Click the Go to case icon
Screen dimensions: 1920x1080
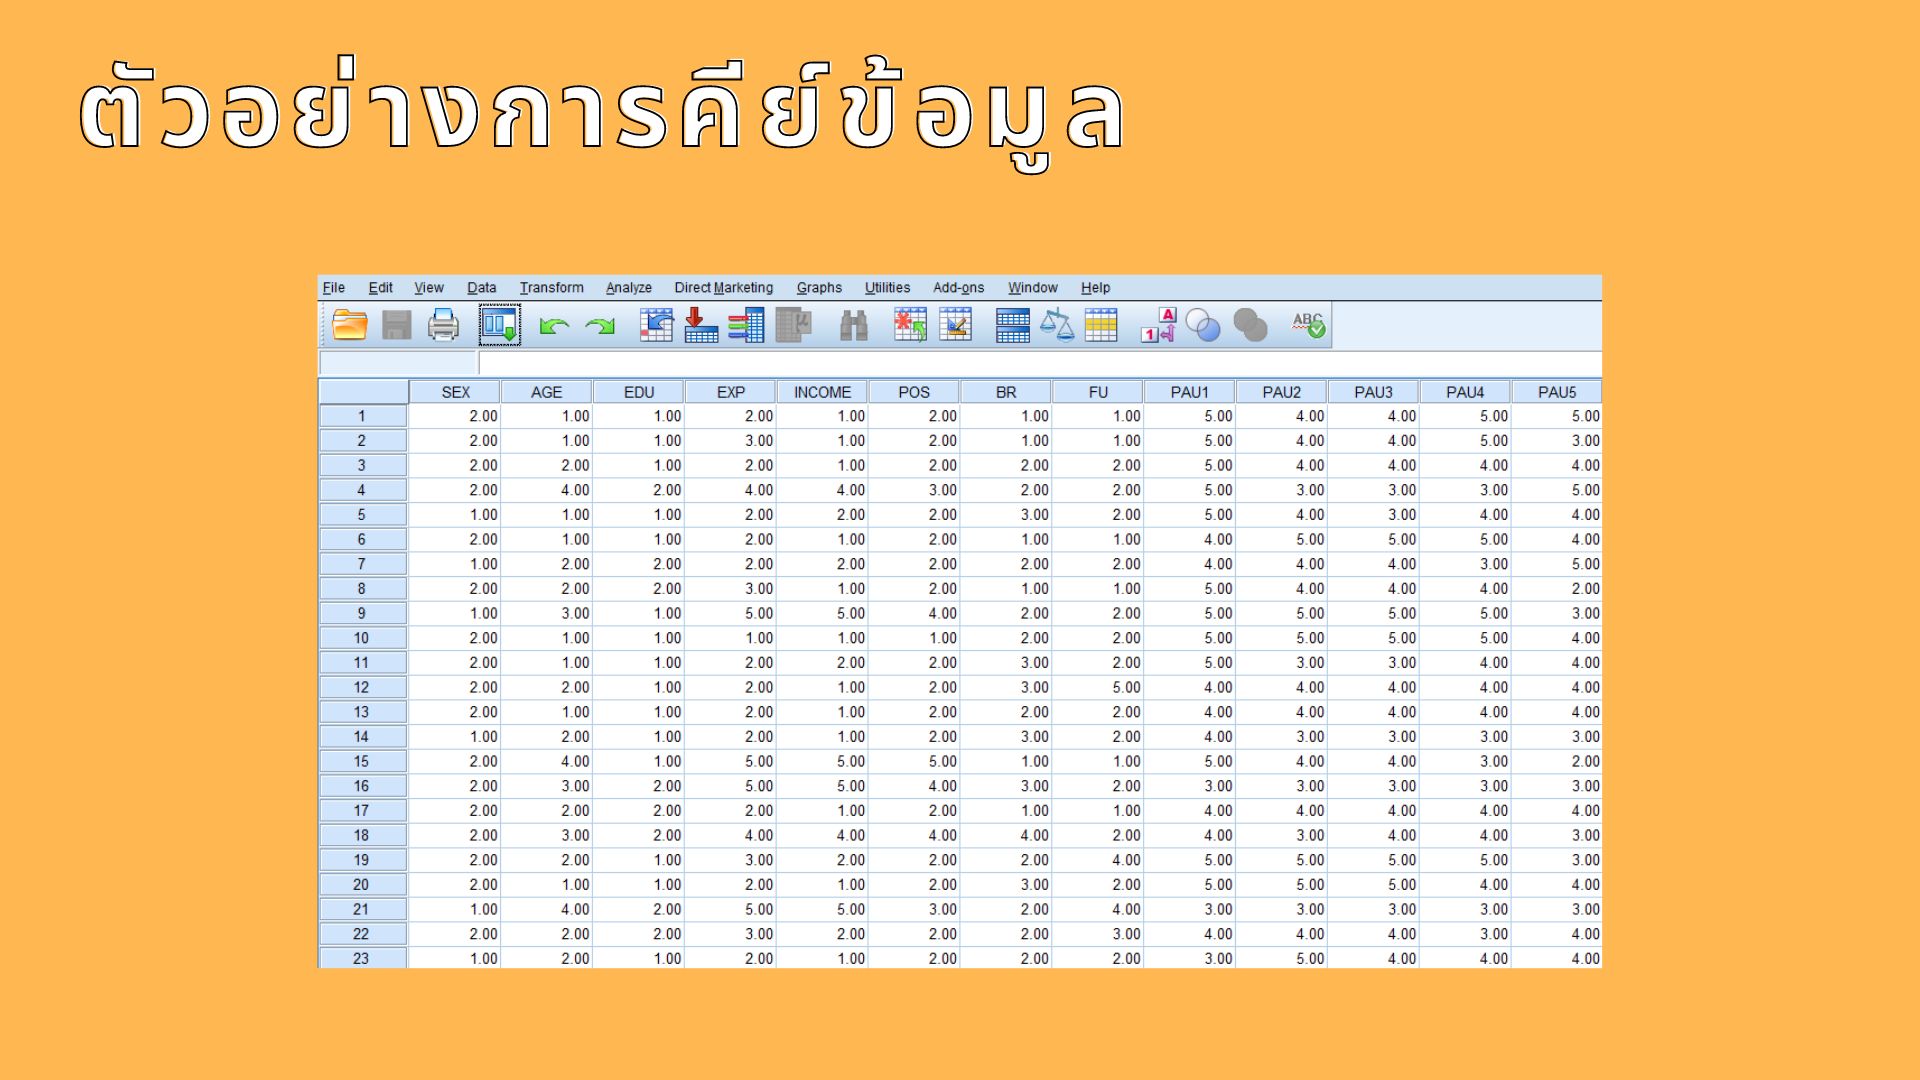(656, 325)
